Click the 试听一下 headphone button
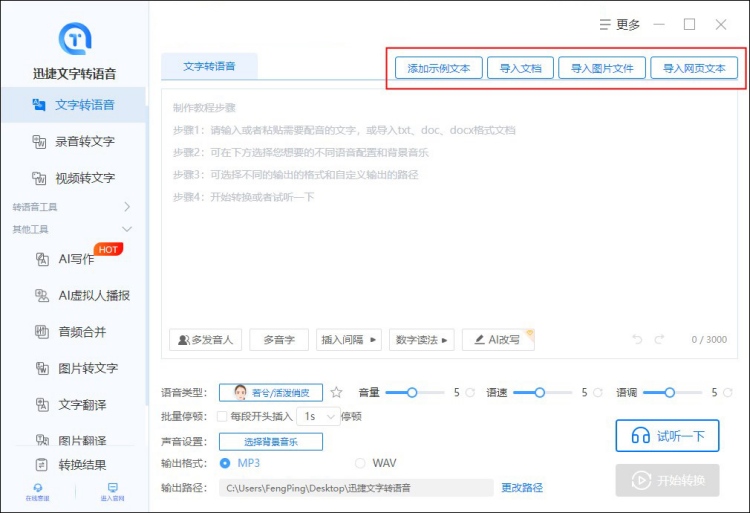Viewport: 750px width, 513px height. point(667,436)
